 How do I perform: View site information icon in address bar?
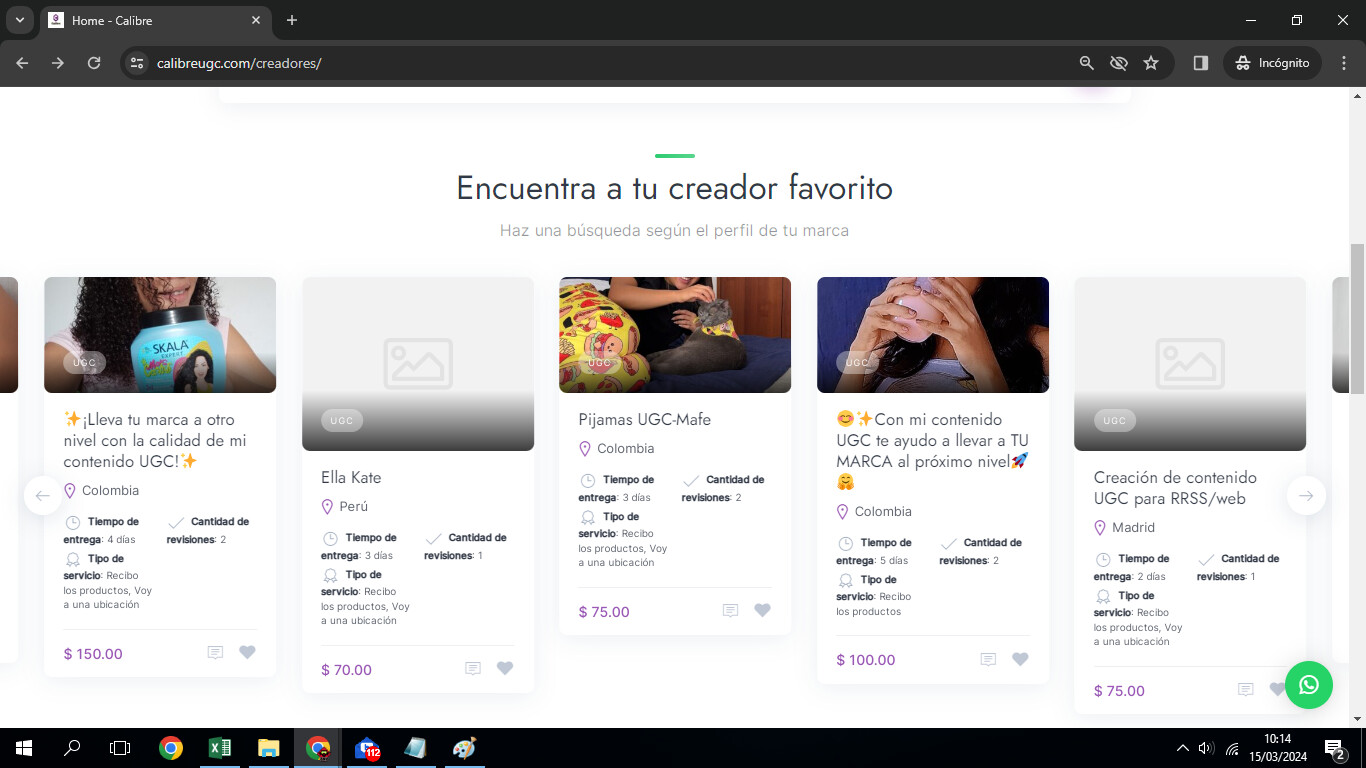pos(137,63)
